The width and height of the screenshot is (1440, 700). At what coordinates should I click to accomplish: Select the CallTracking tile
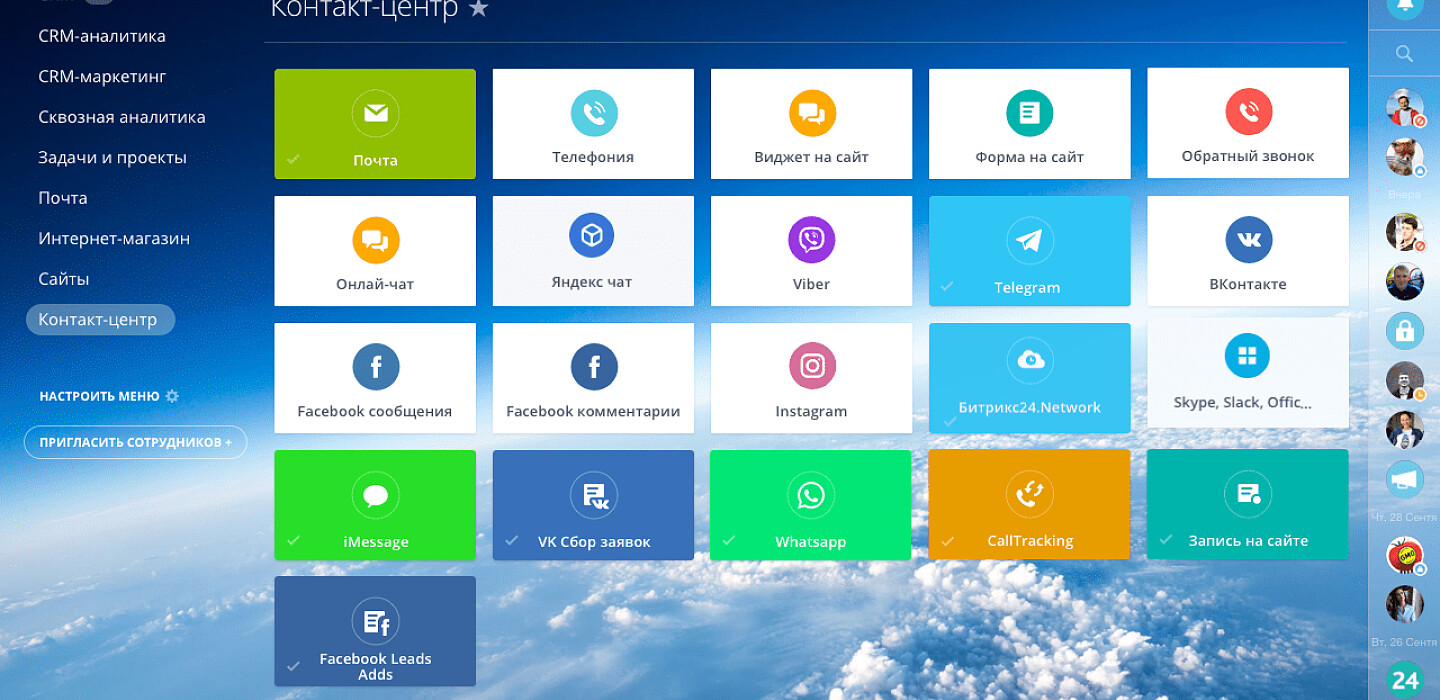[x=1029, y=505]
